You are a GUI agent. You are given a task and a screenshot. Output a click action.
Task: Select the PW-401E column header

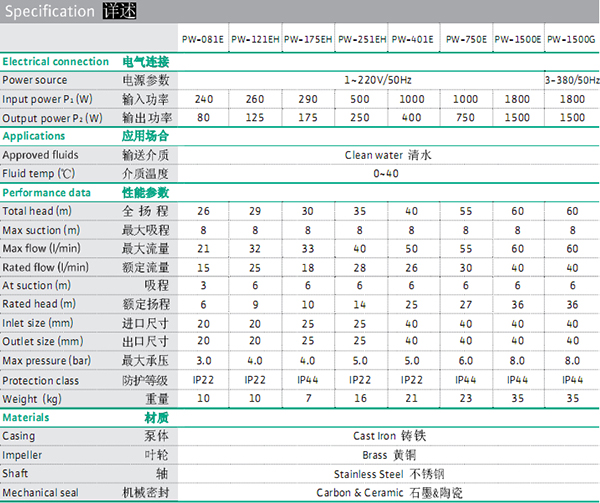[x=412, y=40]
